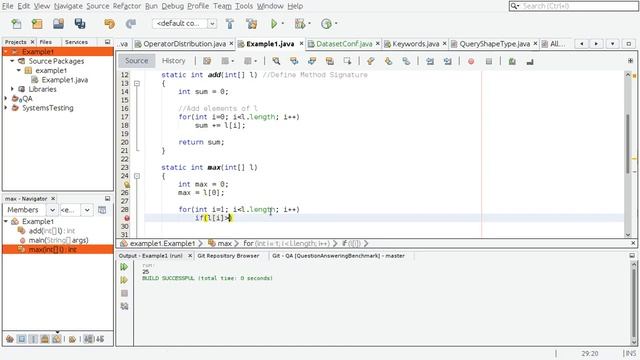The image size is (640, 360).
Task: Toggle the first Navigator filter button at bottom-left
Action: pyautogui.click(x=10, y=339)
